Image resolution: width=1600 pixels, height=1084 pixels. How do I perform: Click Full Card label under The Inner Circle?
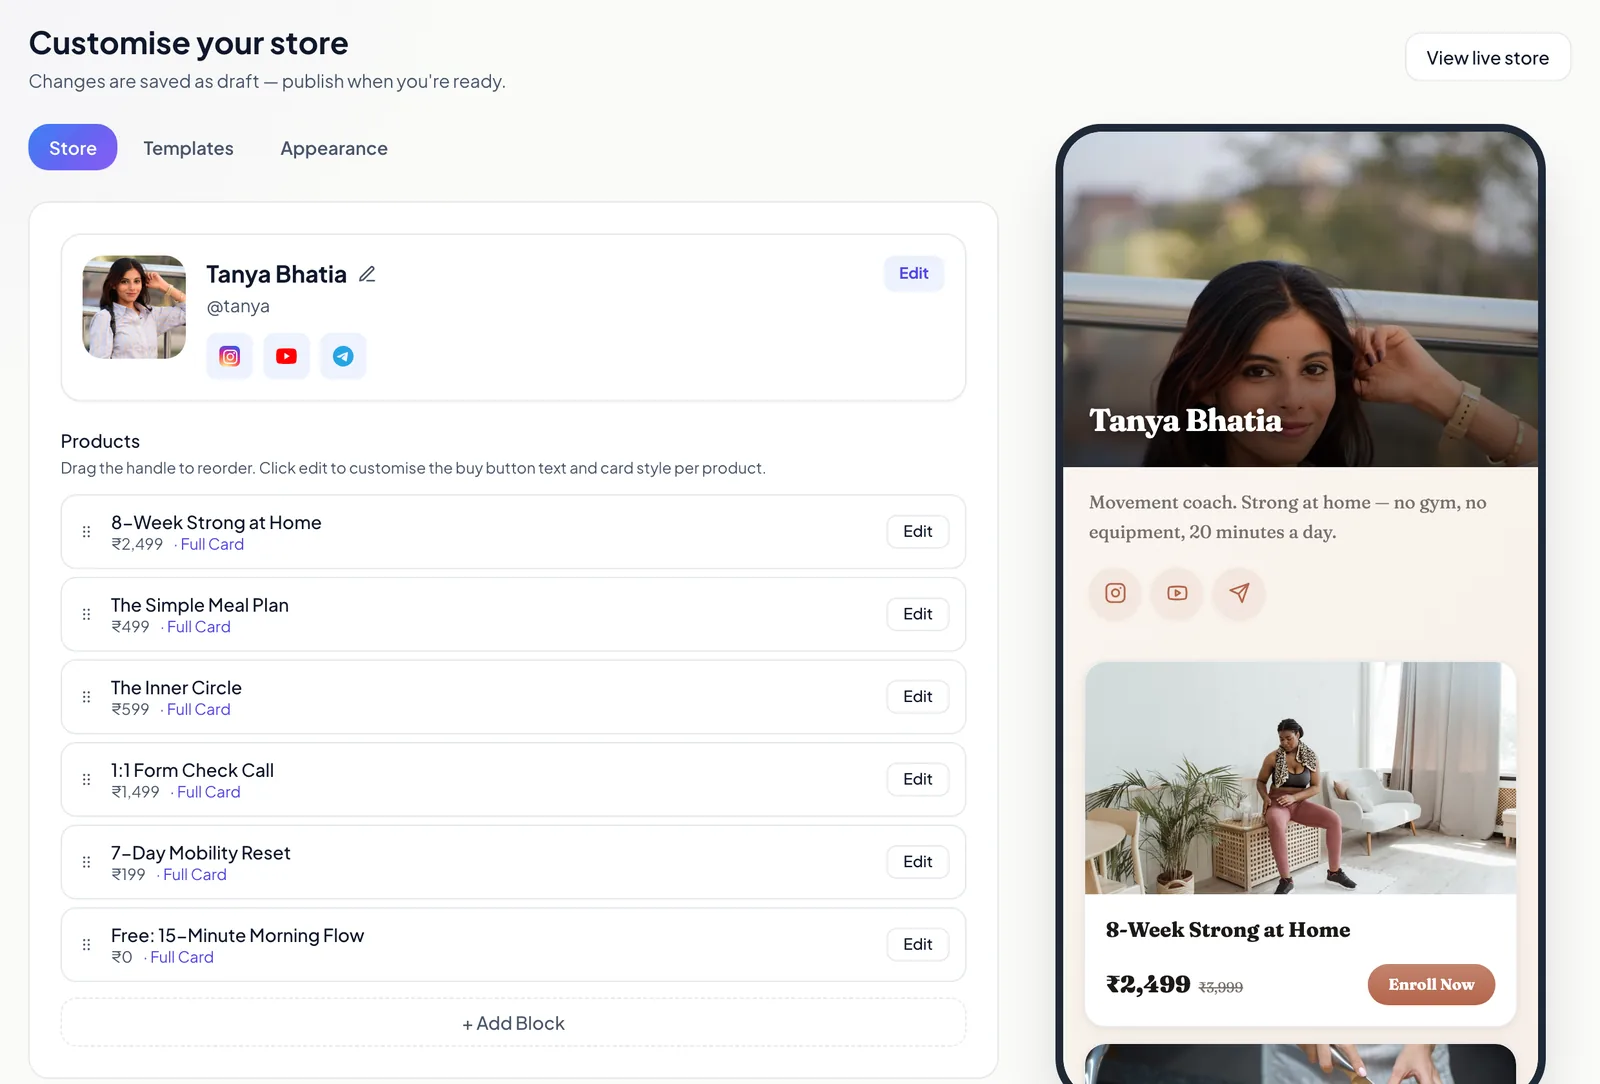198,709
